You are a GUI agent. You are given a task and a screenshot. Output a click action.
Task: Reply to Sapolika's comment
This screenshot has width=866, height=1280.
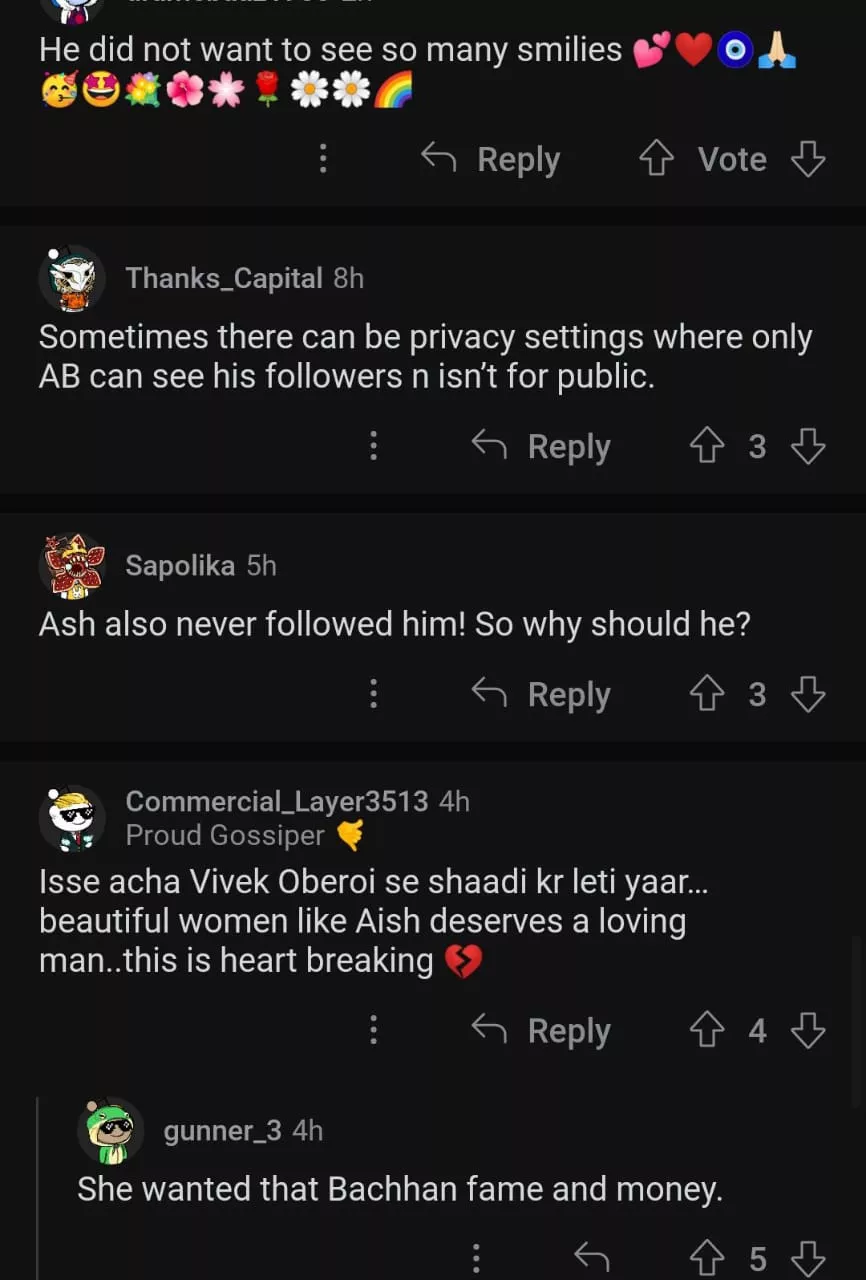pyautogui.click(x=541, y=694)
